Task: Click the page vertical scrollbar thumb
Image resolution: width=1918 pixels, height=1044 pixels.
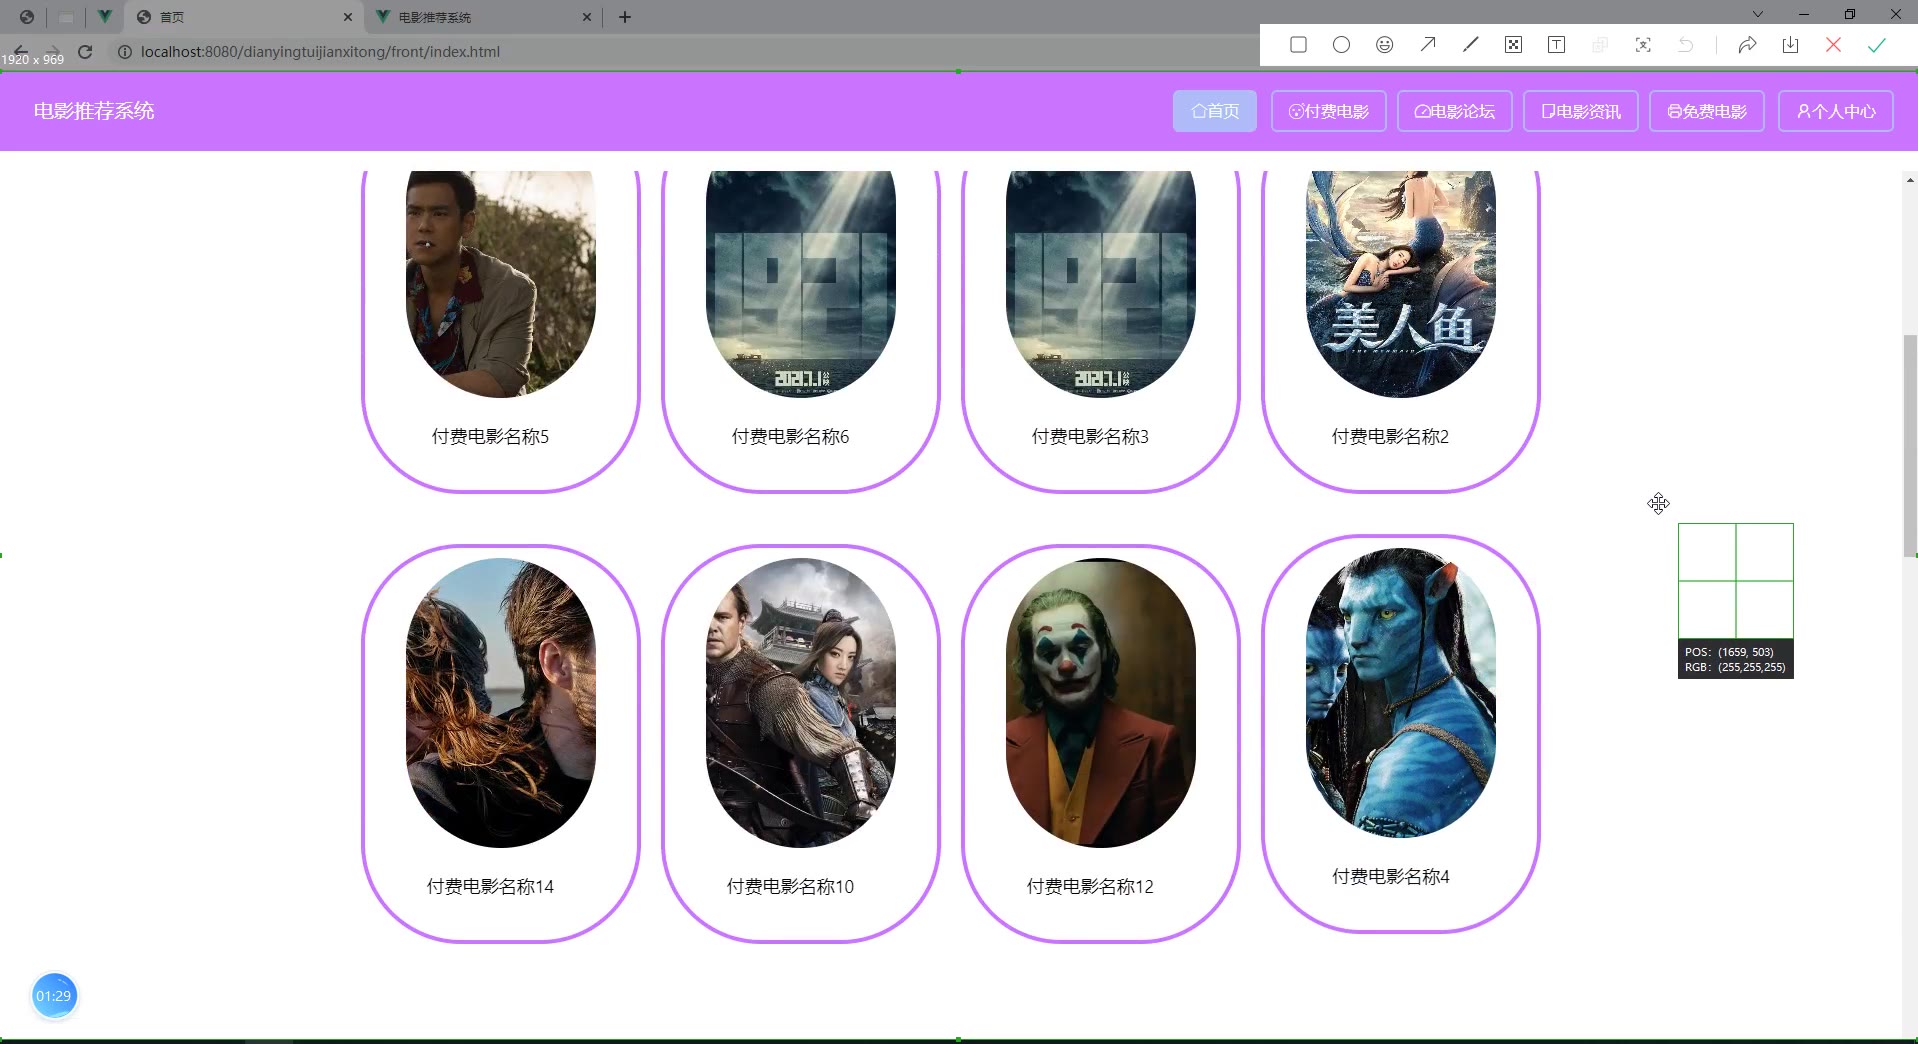Action: pyautogui.click(x=1910, y=445)
